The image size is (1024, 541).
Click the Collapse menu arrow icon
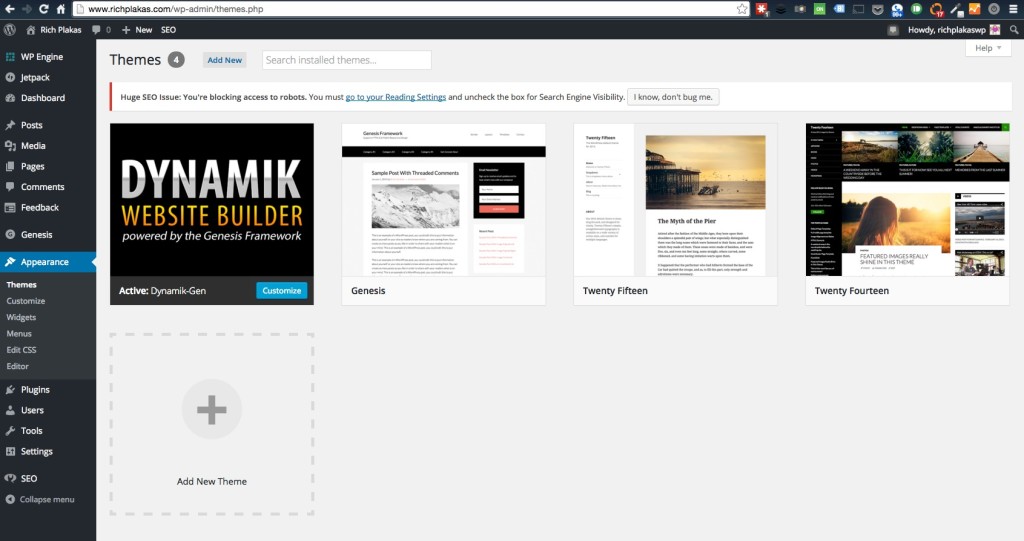tap(10, 499)
